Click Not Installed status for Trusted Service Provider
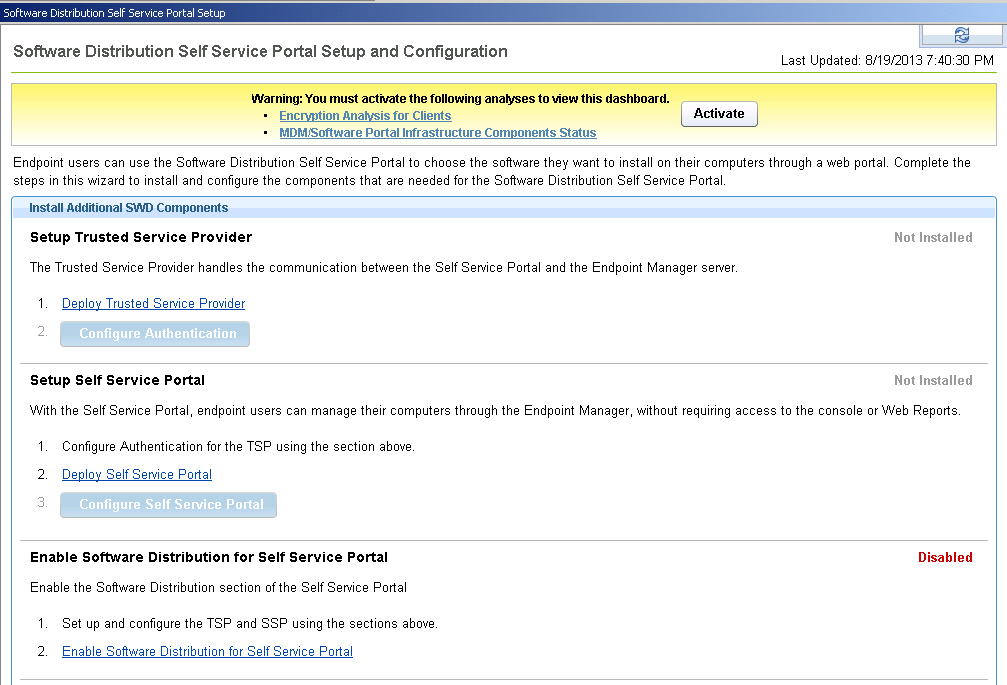 coord(933,238)
